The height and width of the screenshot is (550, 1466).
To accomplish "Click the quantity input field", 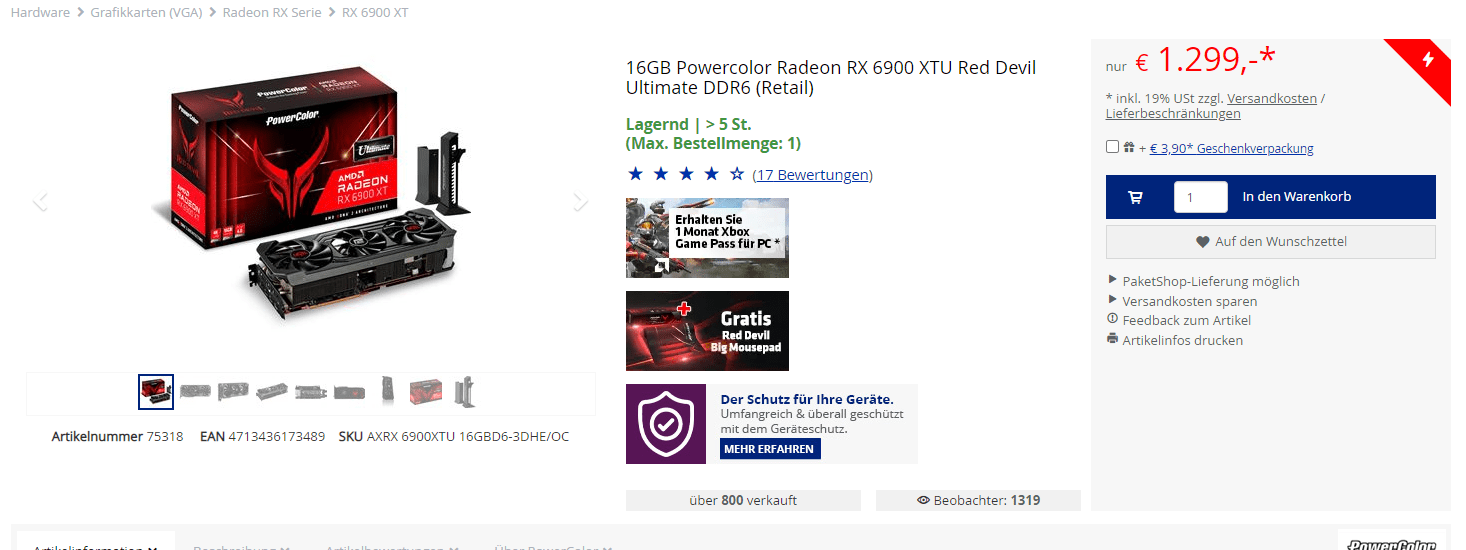I will click(x=1200, y=197).
